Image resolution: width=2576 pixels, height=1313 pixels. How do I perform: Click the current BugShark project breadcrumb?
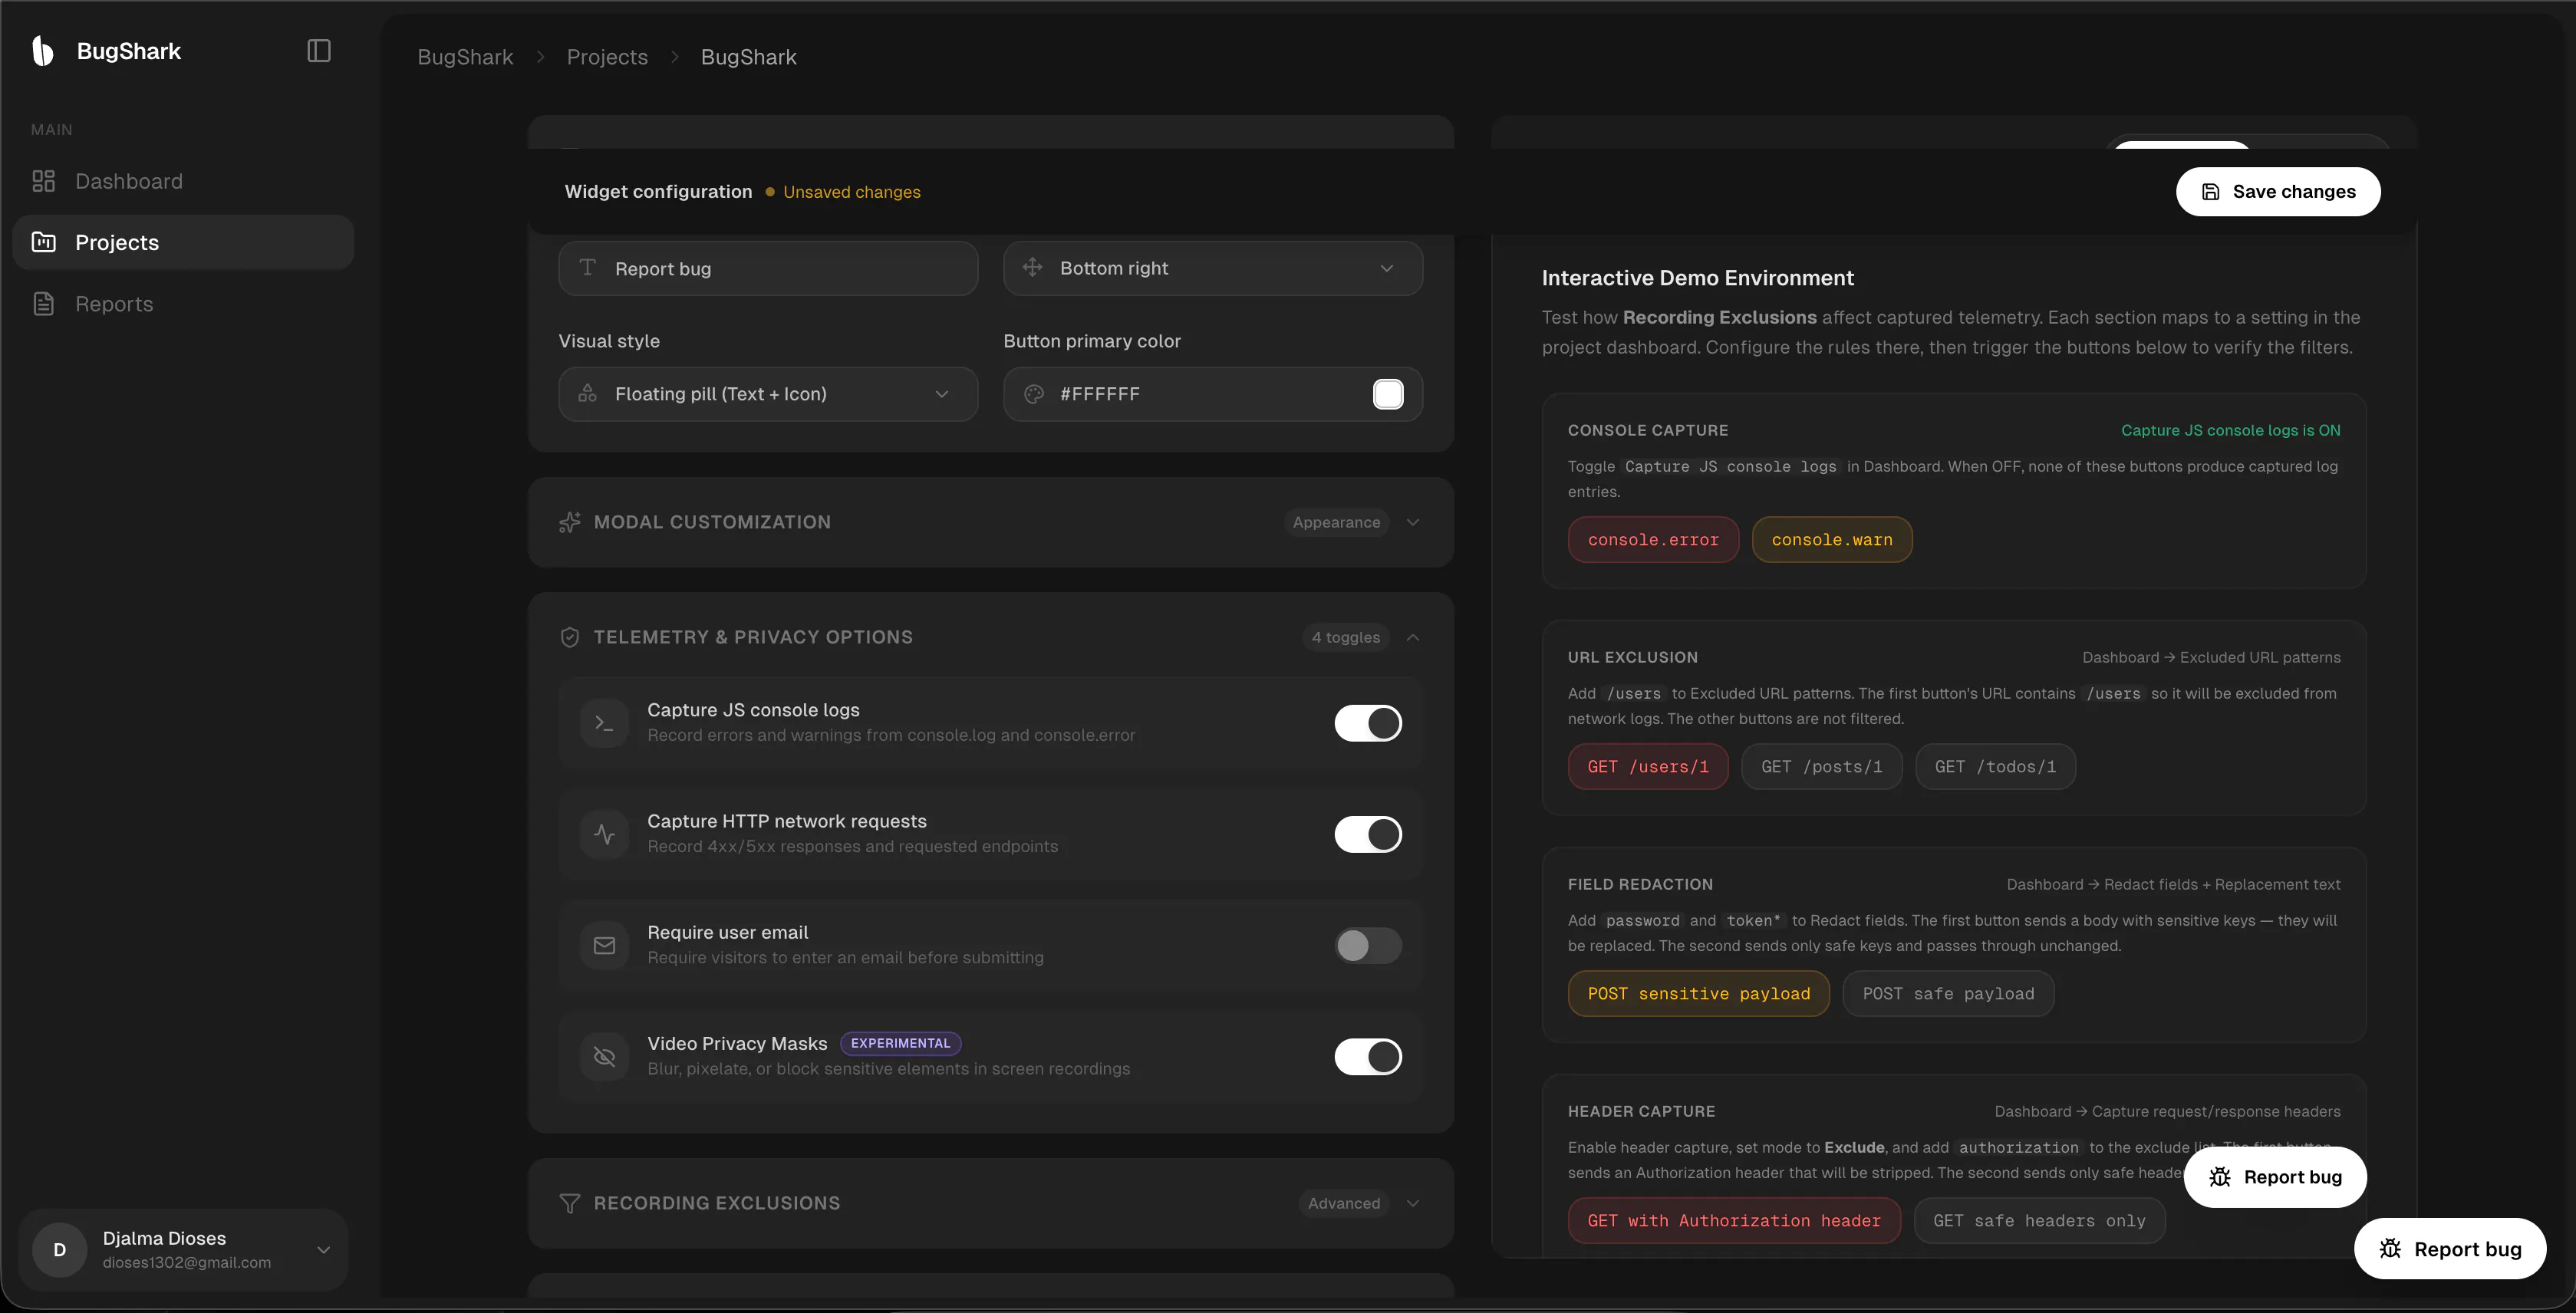(748, 57)
